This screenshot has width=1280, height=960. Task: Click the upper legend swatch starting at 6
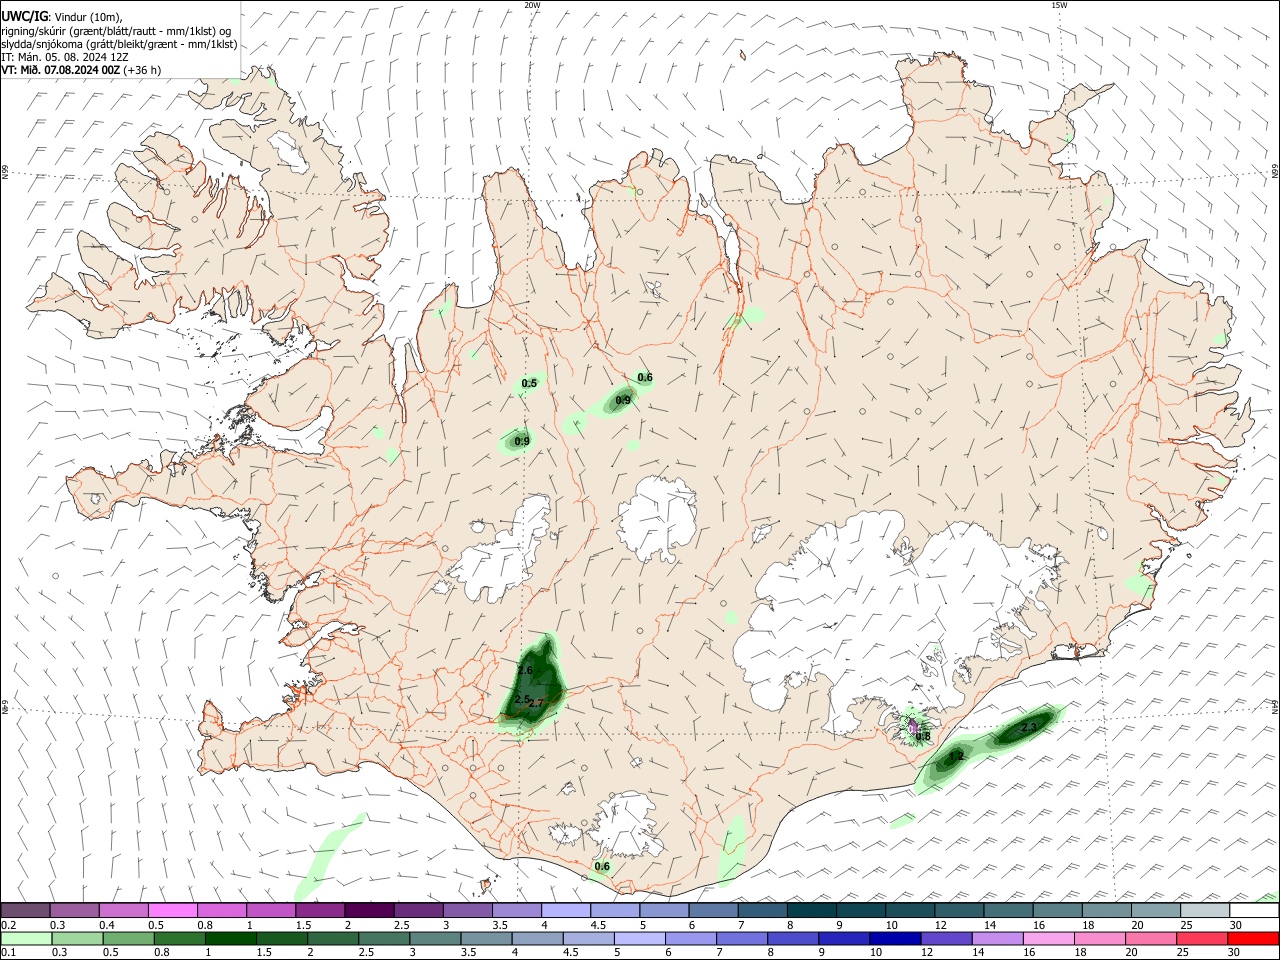click(x=713, y=910)
